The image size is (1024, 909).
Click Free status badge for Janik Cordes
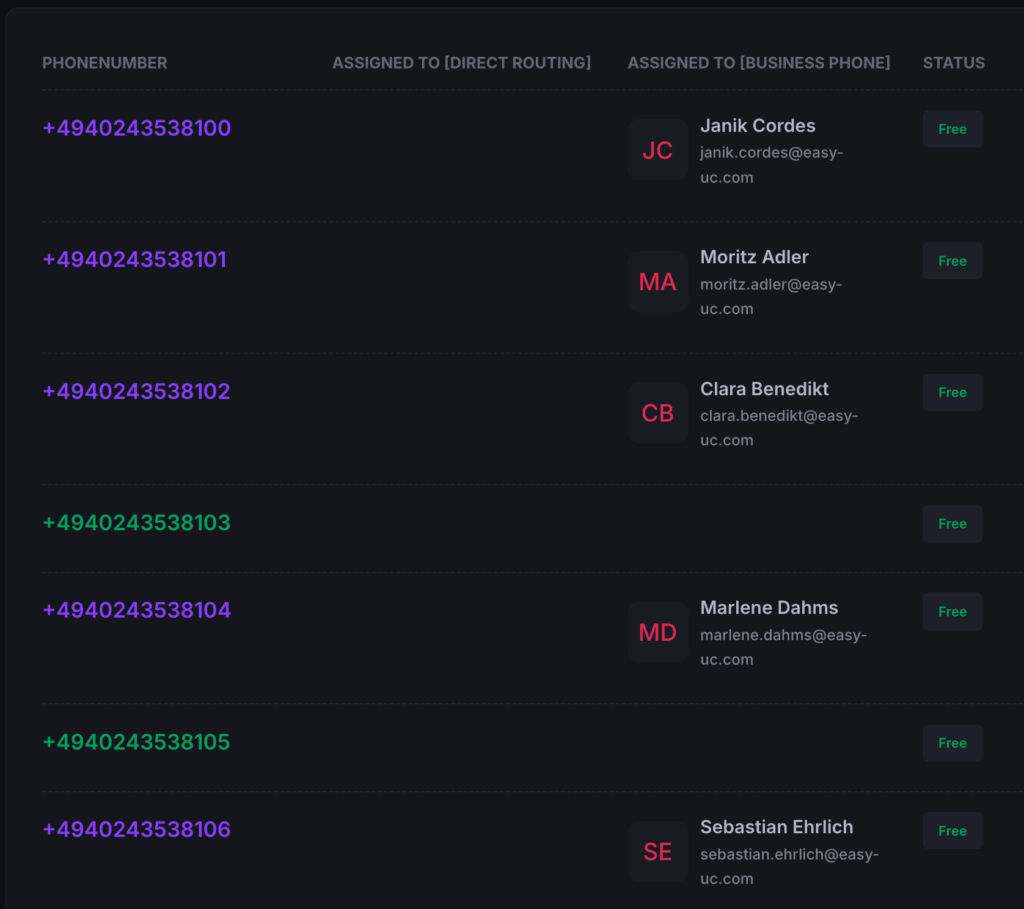(x=952, y=129)
